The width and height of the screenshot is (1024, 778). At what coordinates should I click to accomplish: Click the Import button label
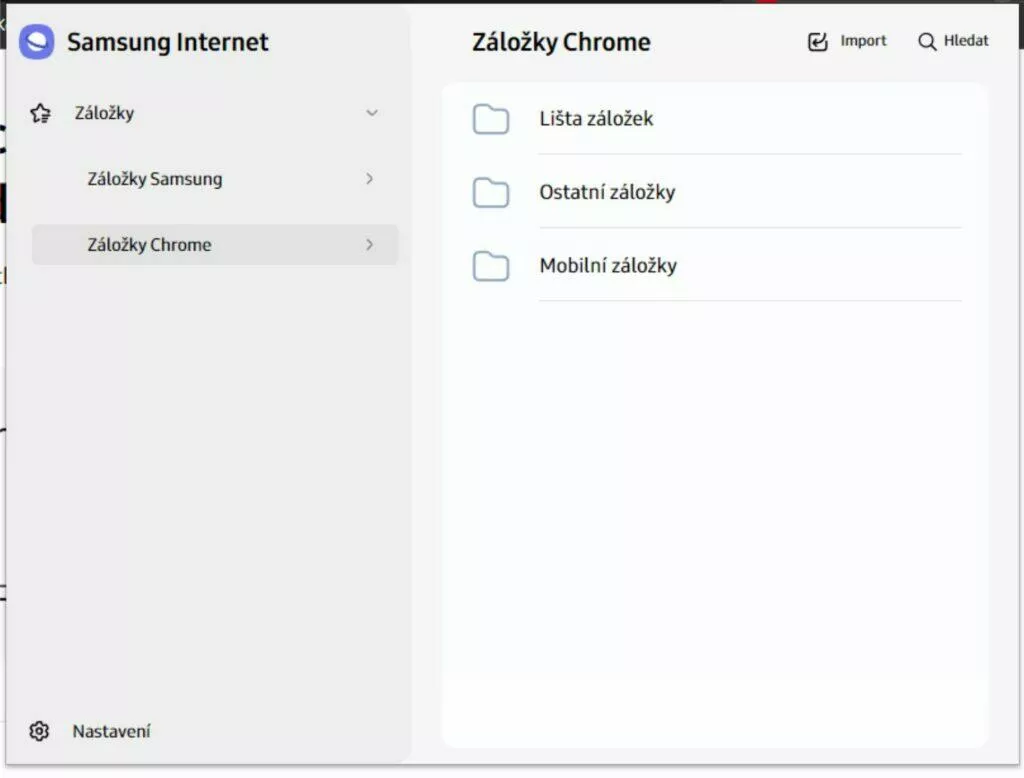[x=863, y=41]
